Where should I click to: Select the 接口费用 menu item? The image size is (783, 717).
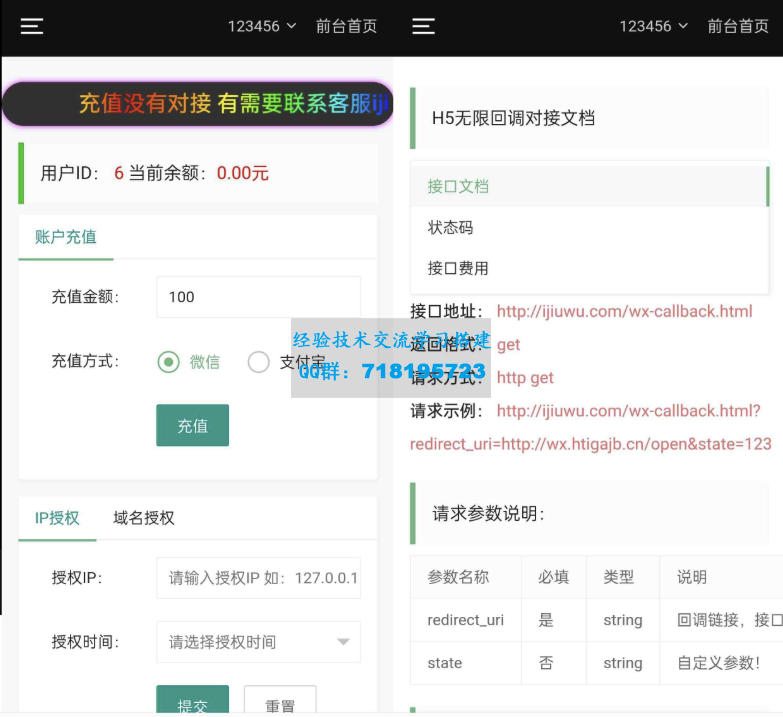[589, 268]
